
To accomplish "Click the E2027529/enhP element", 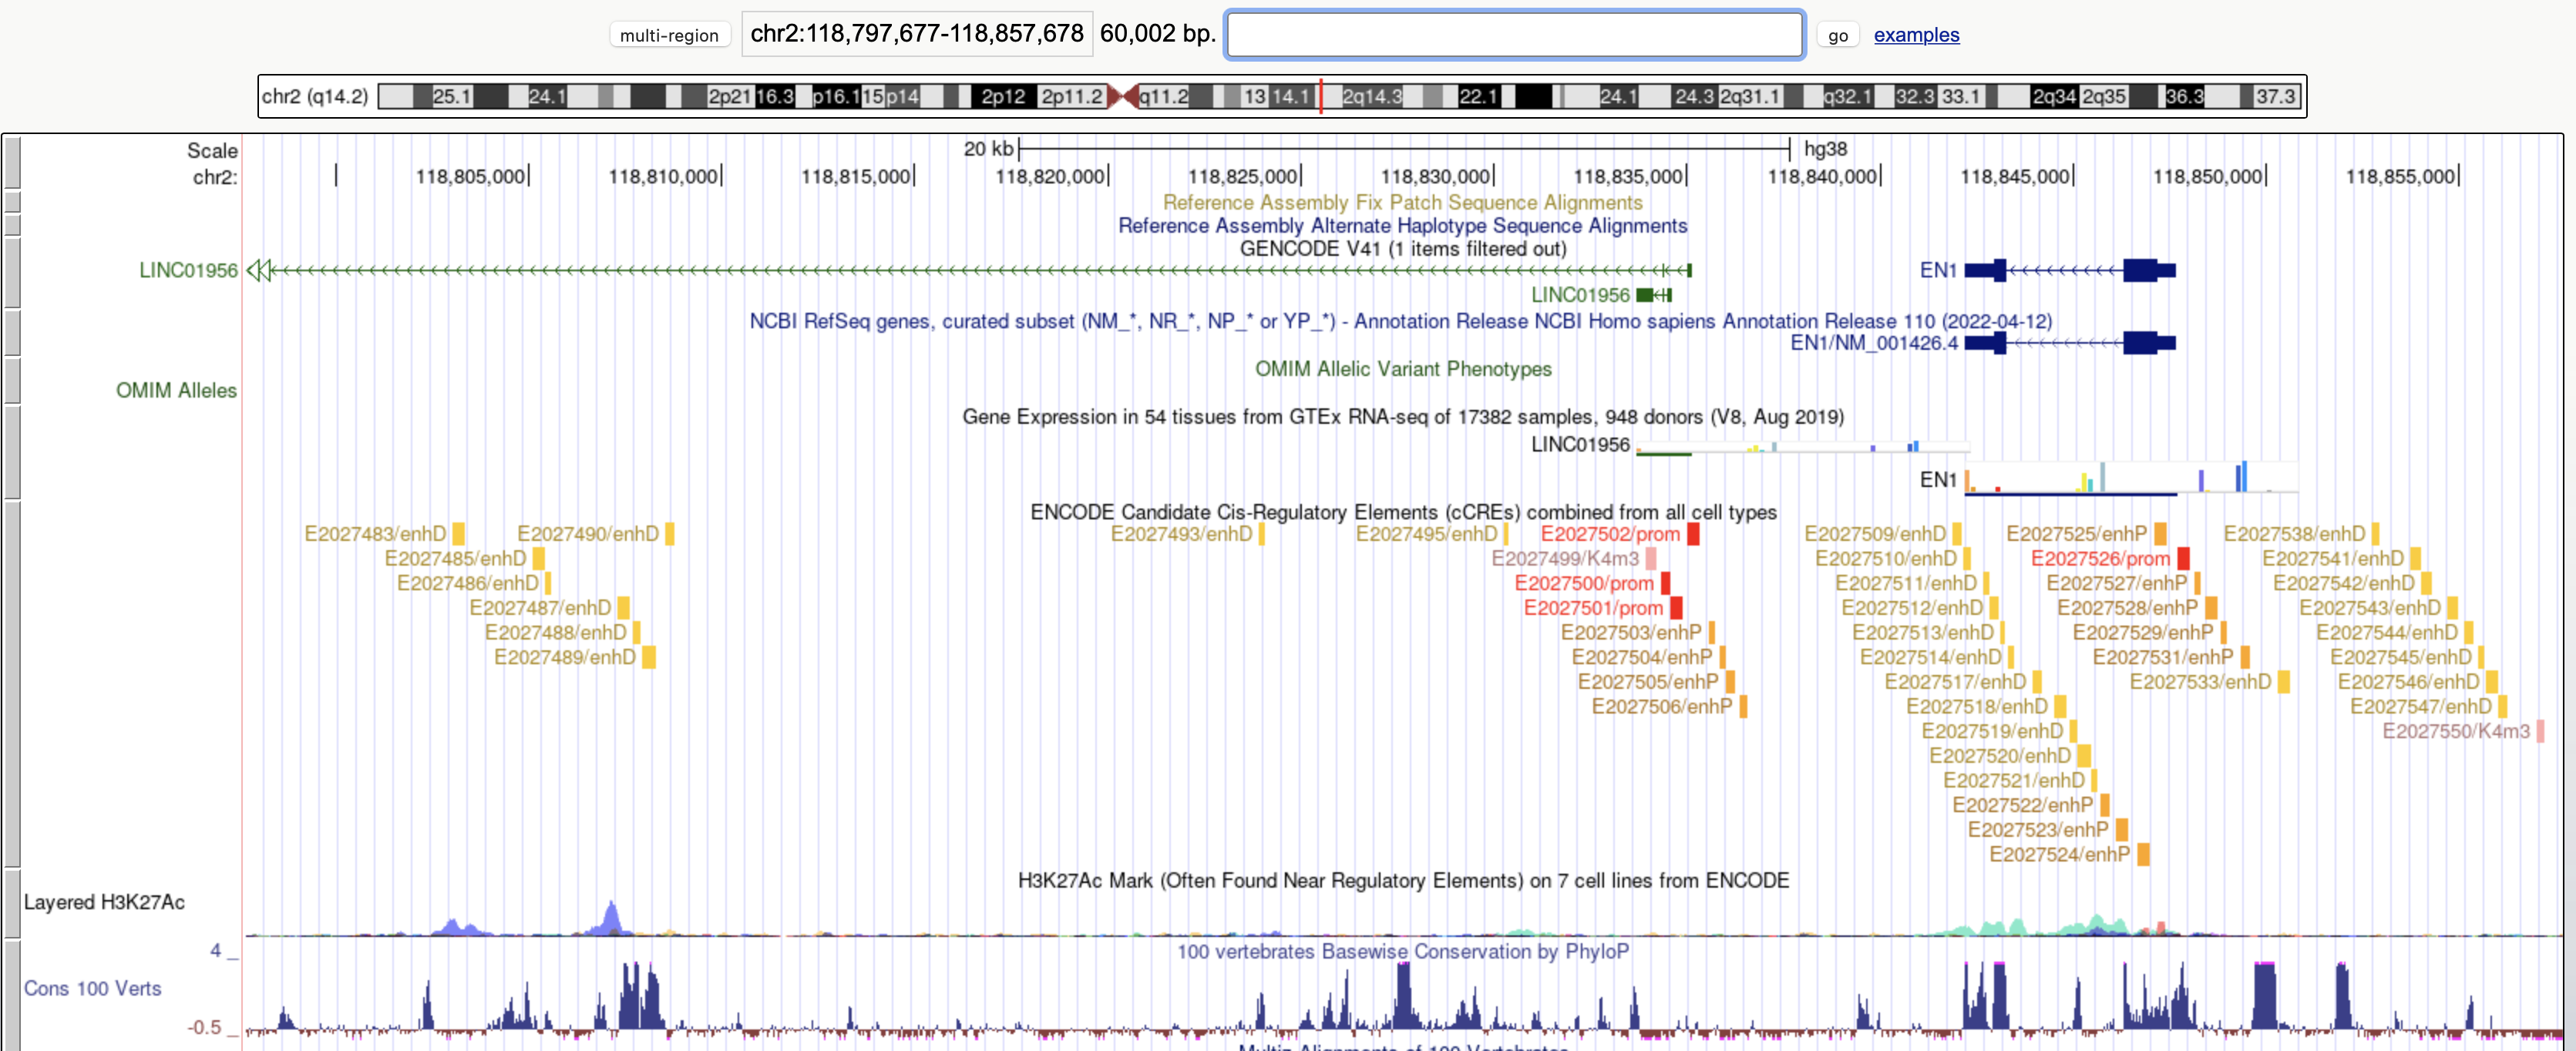I will pos(2223,632).
